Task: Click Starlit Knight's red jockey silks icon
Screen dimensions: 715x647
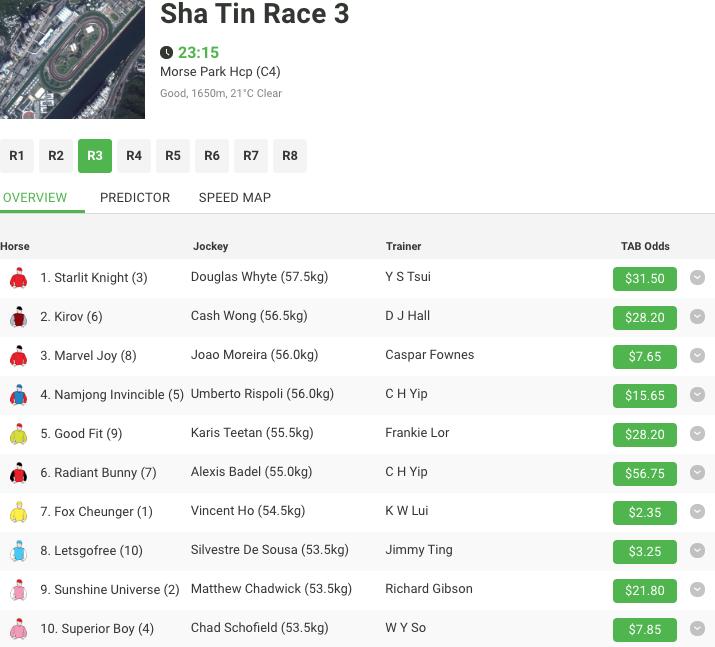Action: point(18,278)
